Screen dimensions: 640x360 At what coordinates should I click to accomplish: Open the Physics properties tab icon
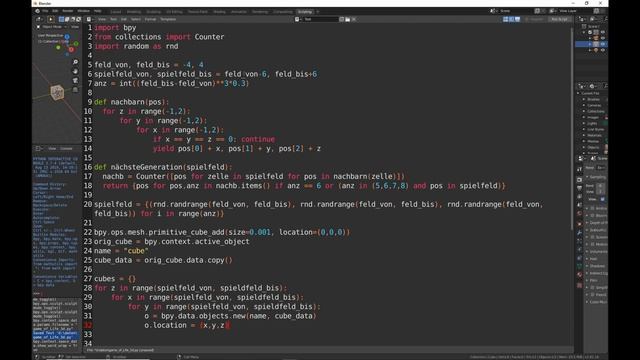tap(580, 249)
